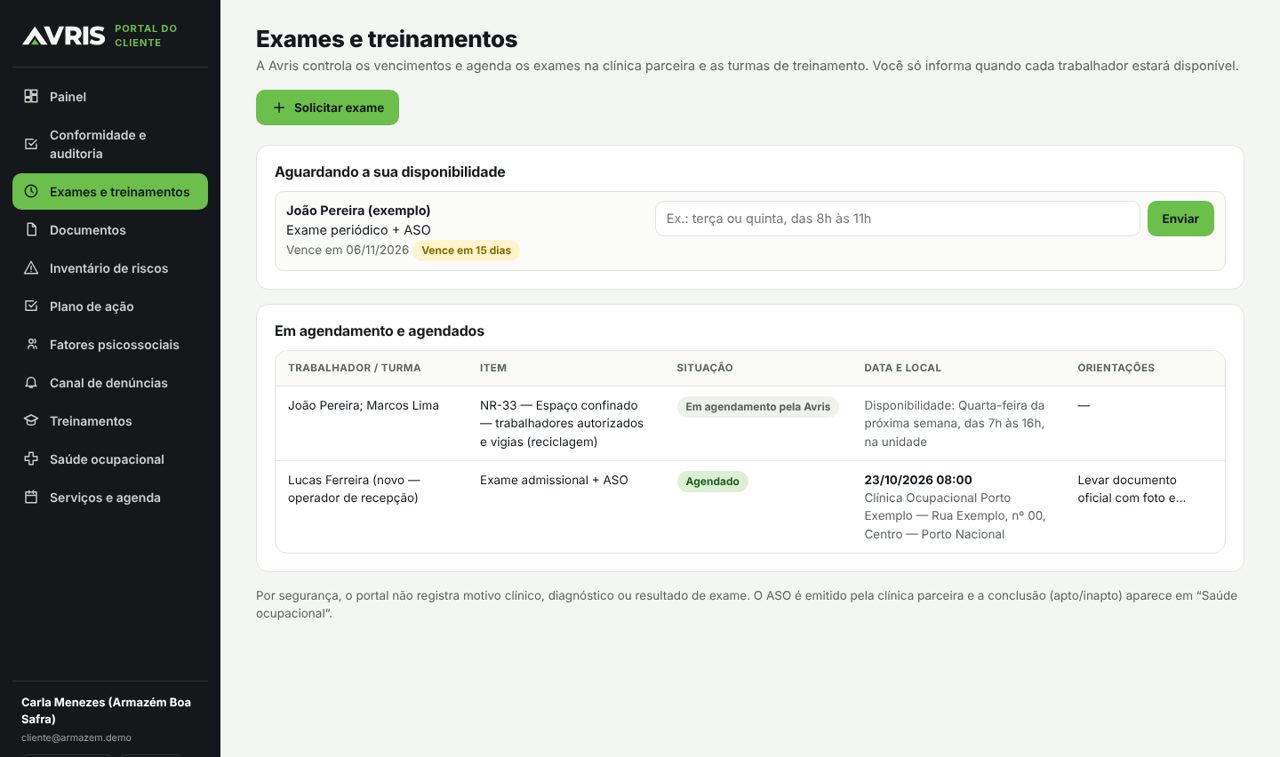Click the Exame admissional + ASO cell
Screen dimensions: 1280x757
554,480
